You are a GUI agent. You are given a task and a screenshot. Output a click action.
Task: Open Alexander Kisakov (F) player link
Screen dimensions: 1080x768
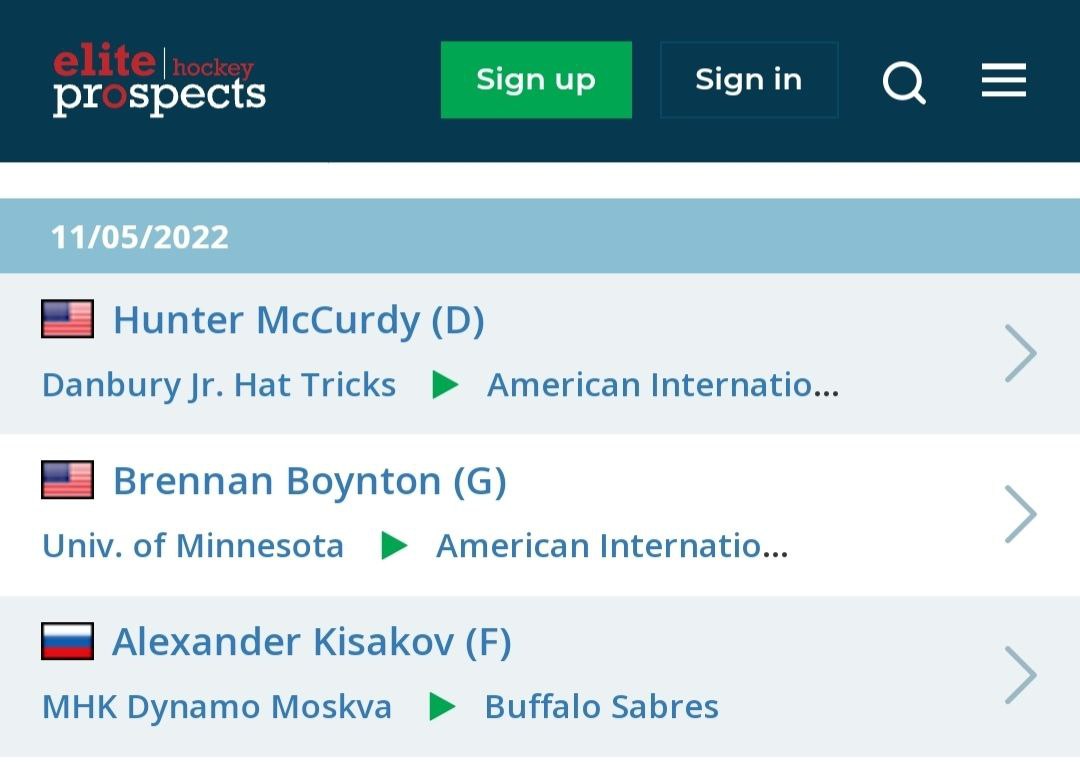click(312, 642)
